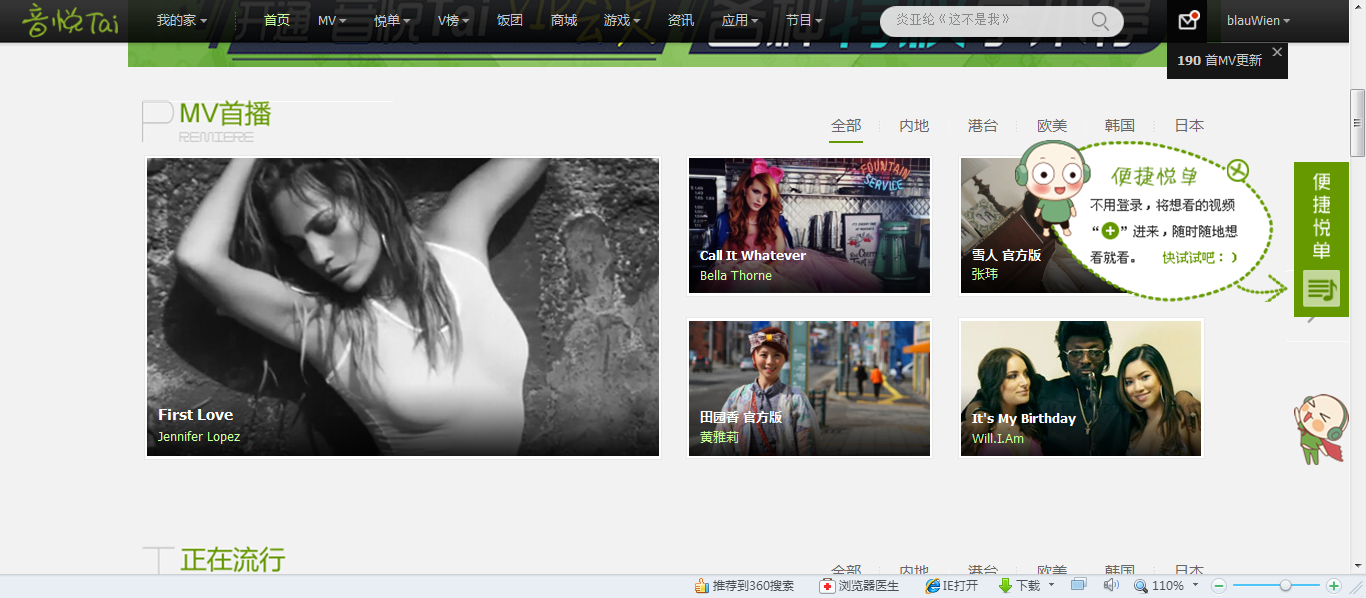Click the thumbs-up 推荐到360搜索 icon
The image size is (1366, 598).
(x=702, y=586)
